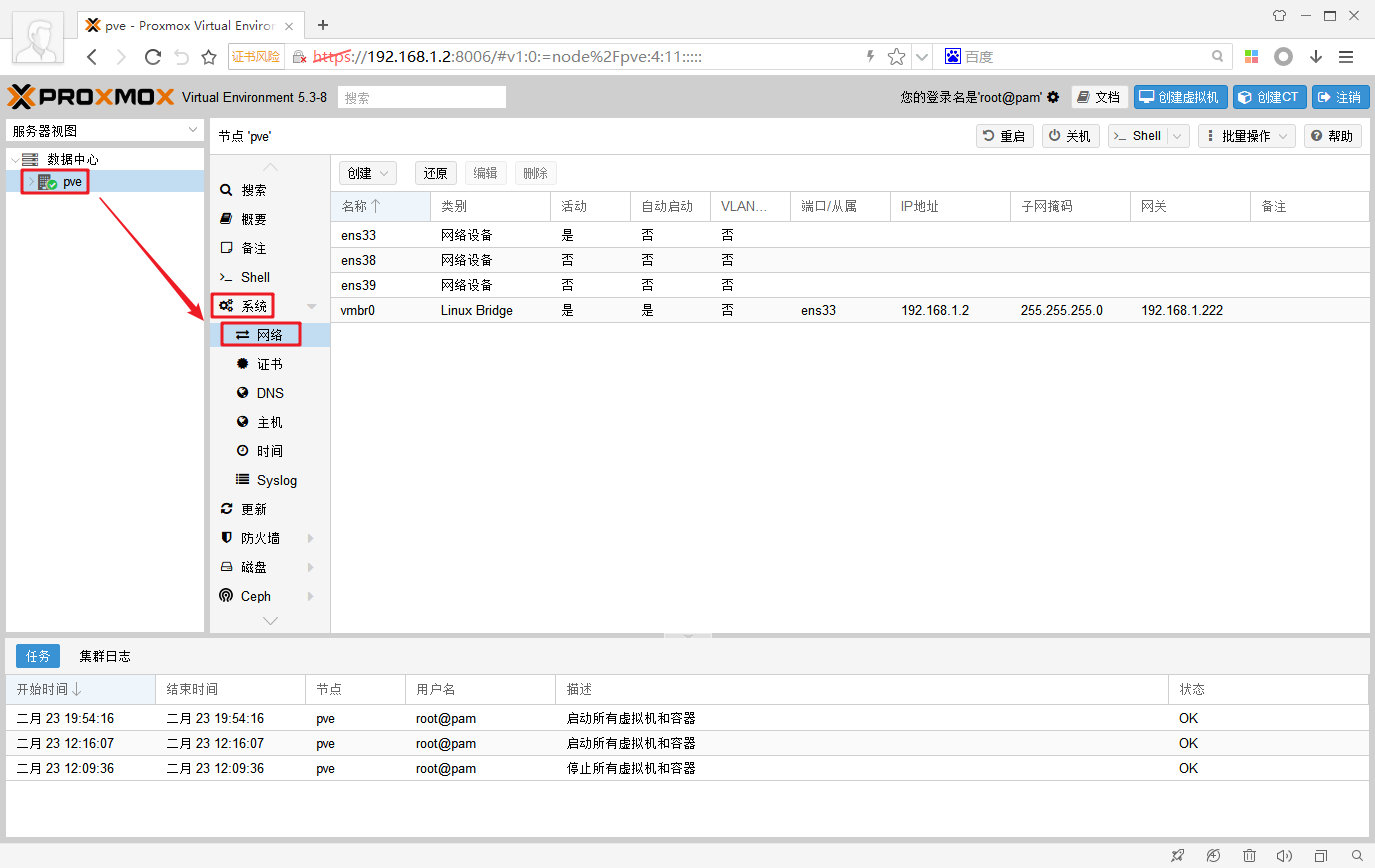
Task: Go back with the browser back arrow
Action: (92, 57)
